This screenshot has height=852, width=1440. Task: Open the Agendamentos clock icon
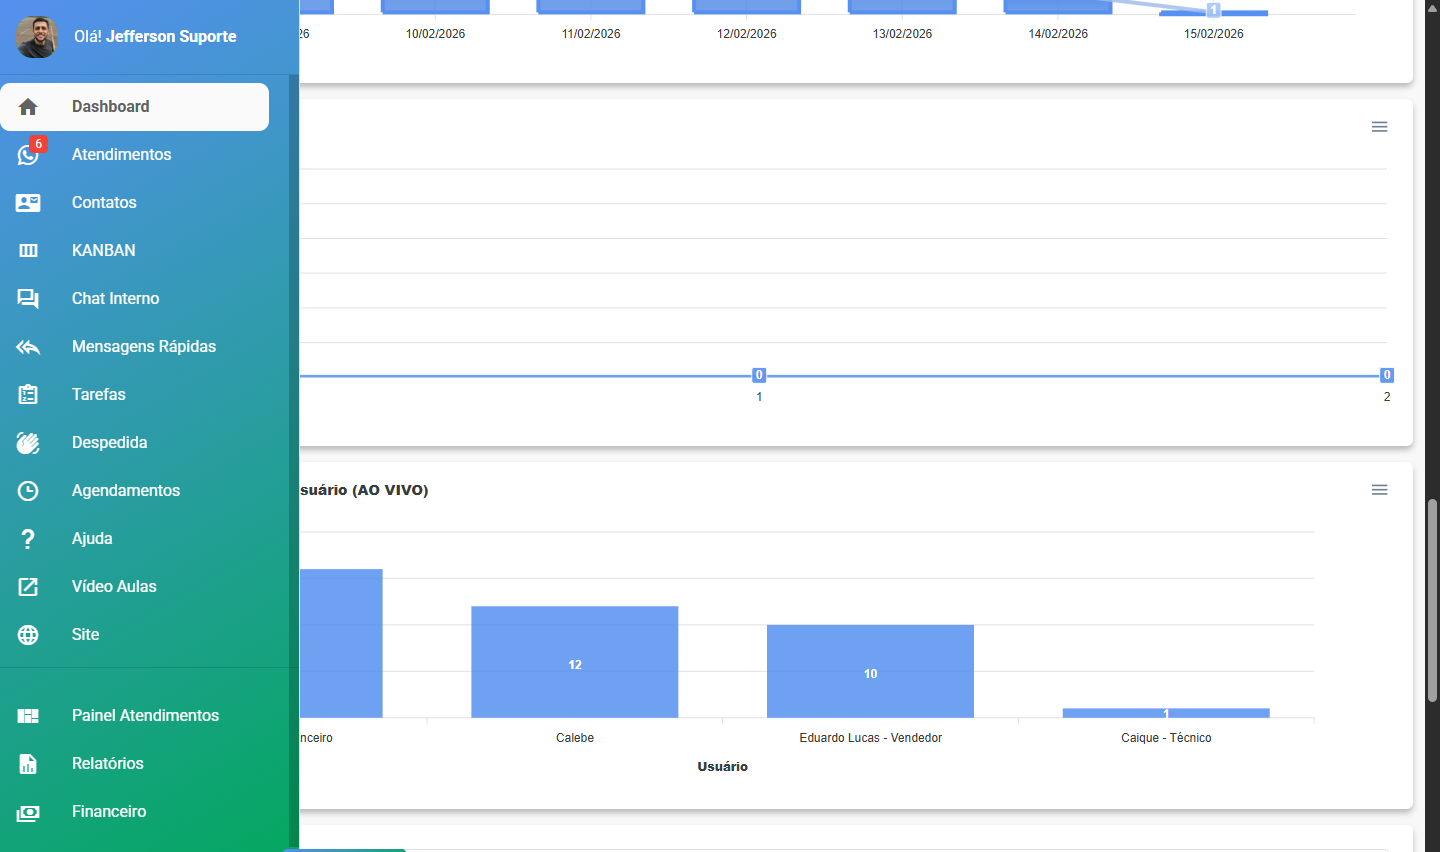point(28,491)
